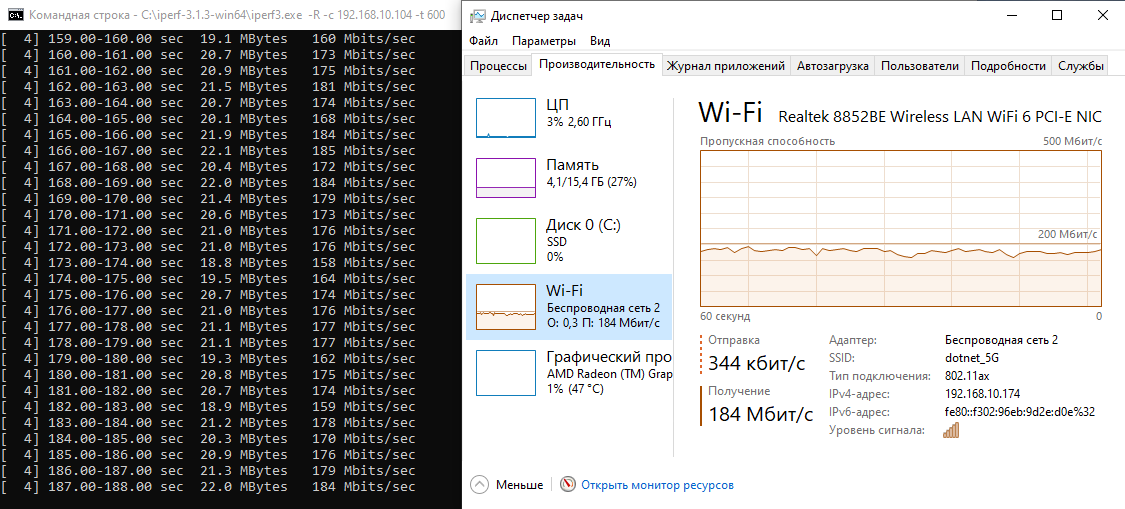Open the Автозагрузка tab
The image size is (1125, 509).
(x=833, y=66)
